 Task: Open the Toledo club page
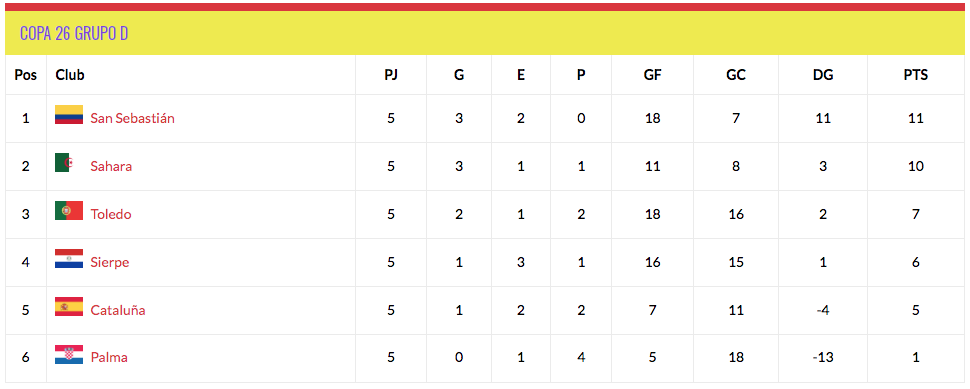[x=111, y=215]
